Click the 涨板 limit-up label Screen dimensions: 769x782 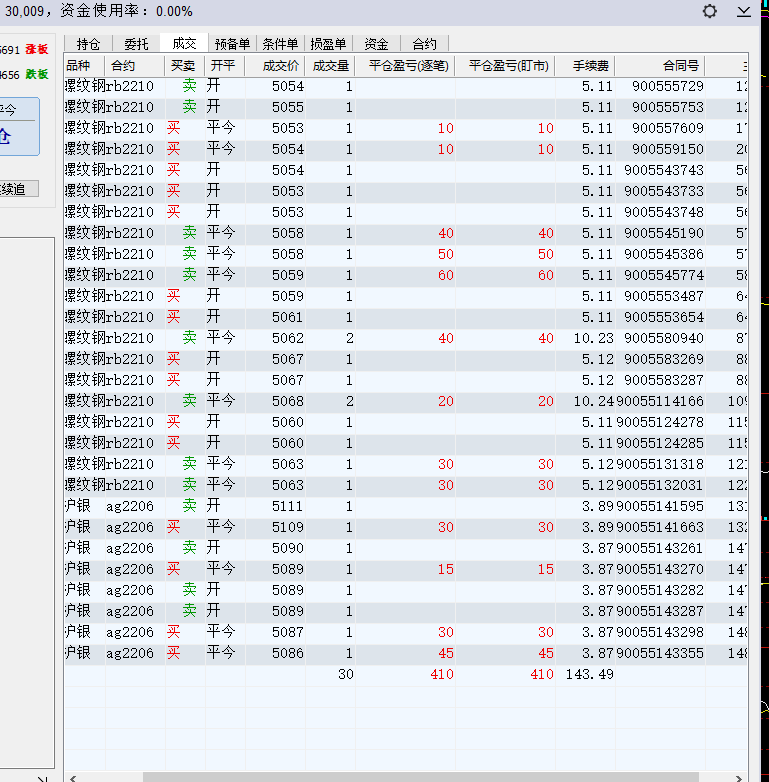[x=37, y=49]
